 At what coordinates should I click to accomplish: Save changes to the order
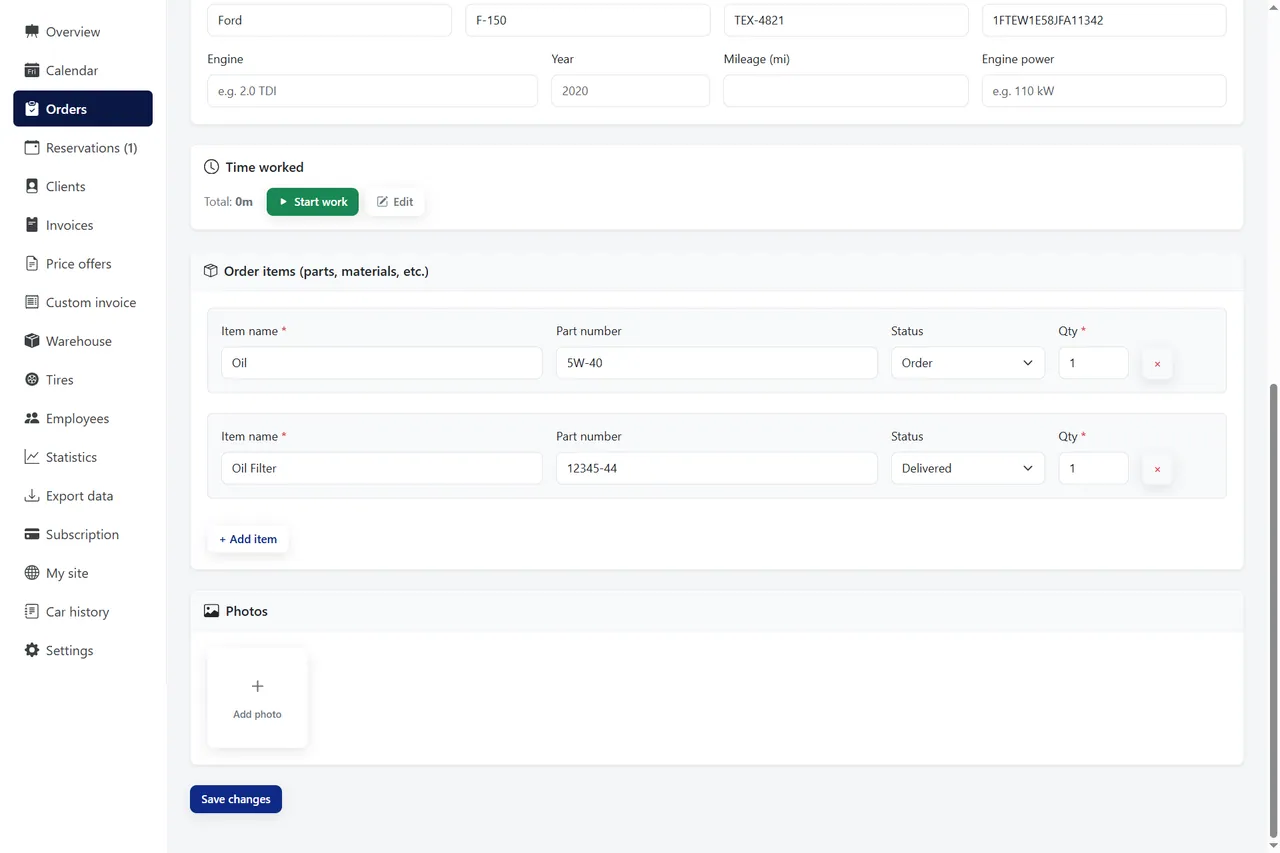click(x=236, y=799)
